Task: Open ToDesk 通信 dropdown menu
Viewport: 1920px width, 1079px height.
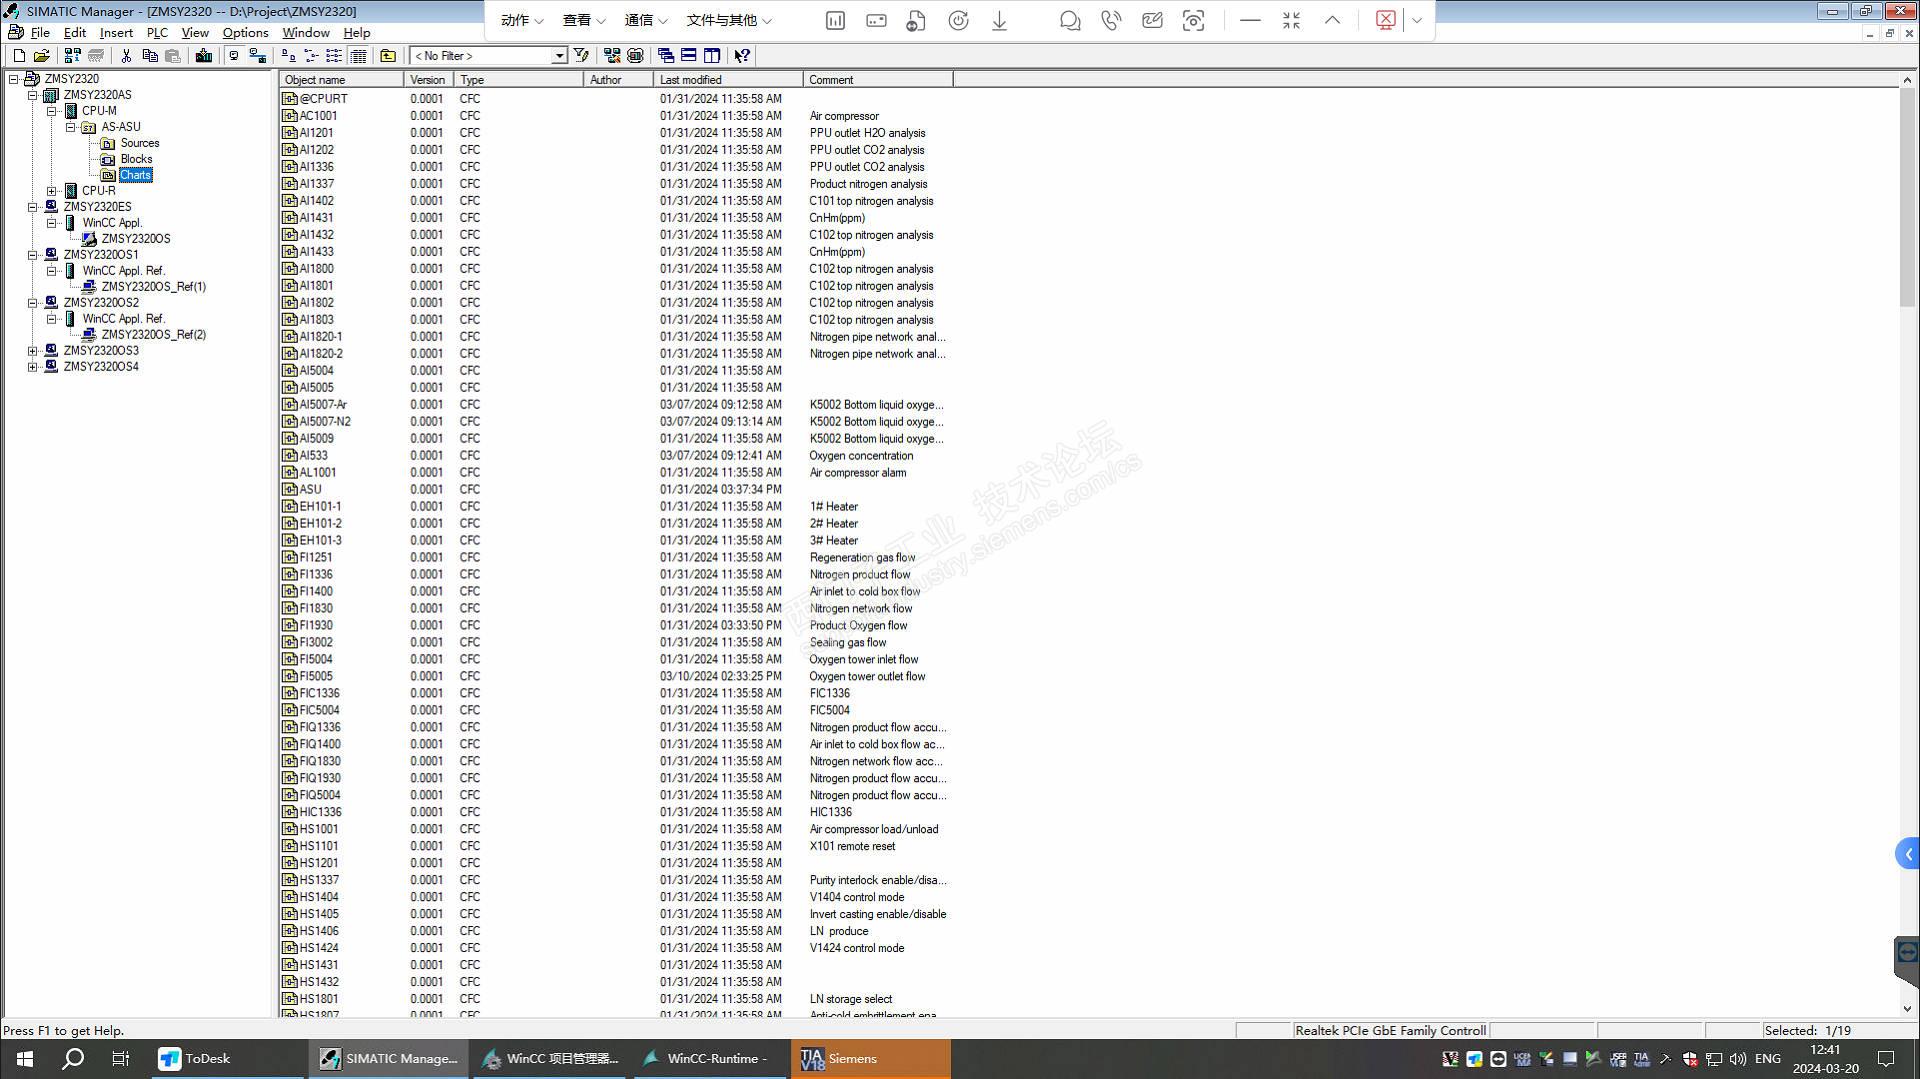Action: (x=646, y=20)
